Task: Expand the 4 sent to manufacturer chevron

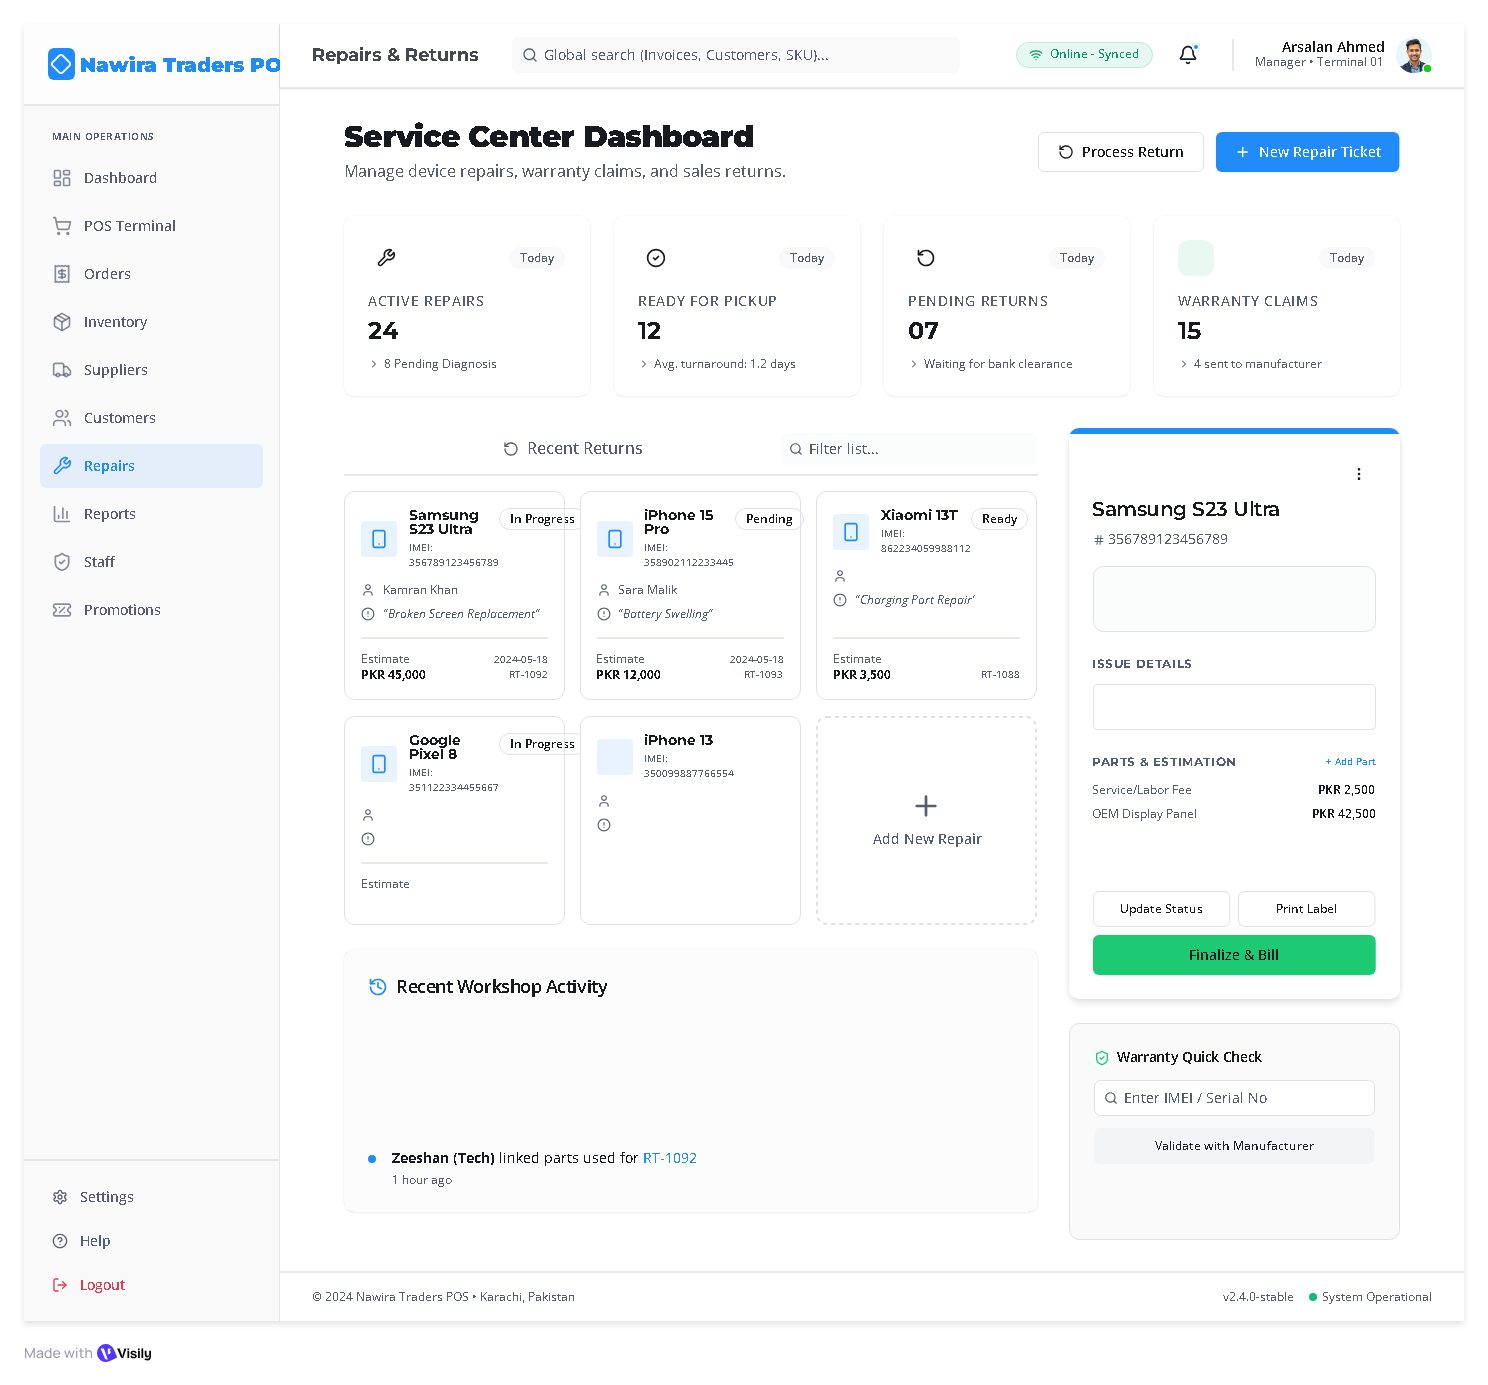Action: 1184,364
